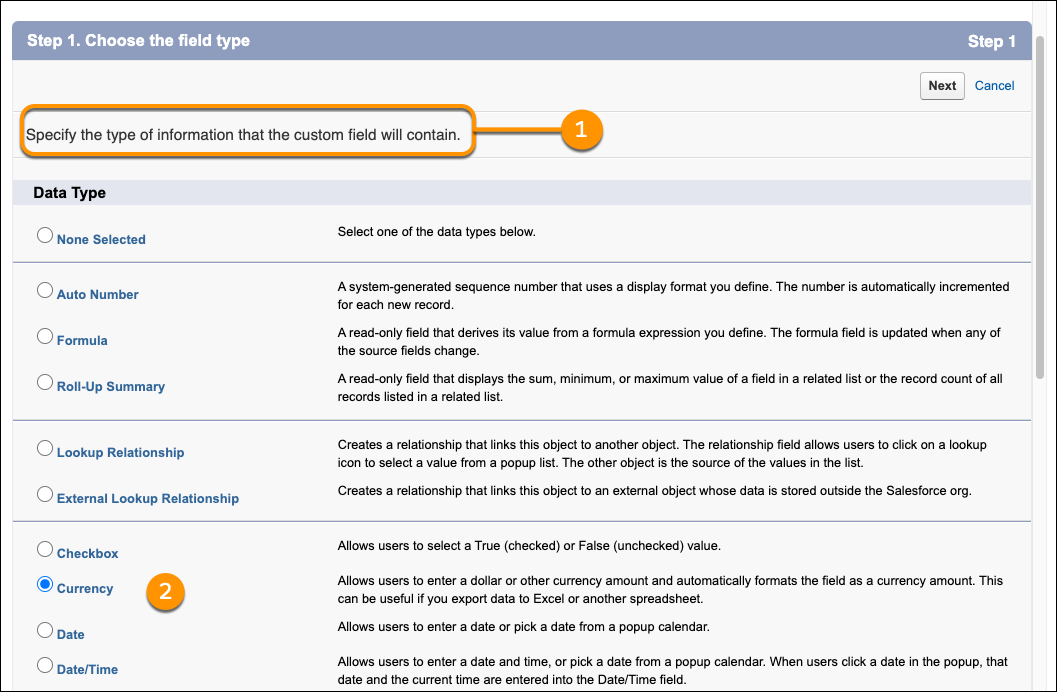Select the Currency radio button
This screenshot has height=692, width=1057.
(x=44, y=583)
